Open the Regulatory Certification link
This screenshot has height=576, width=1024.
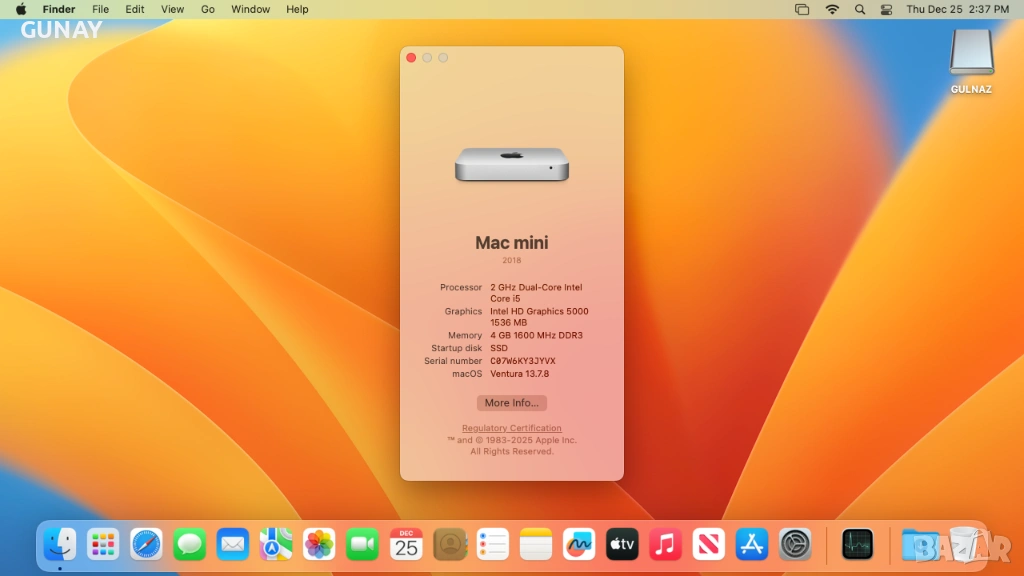tap(511, 428)
